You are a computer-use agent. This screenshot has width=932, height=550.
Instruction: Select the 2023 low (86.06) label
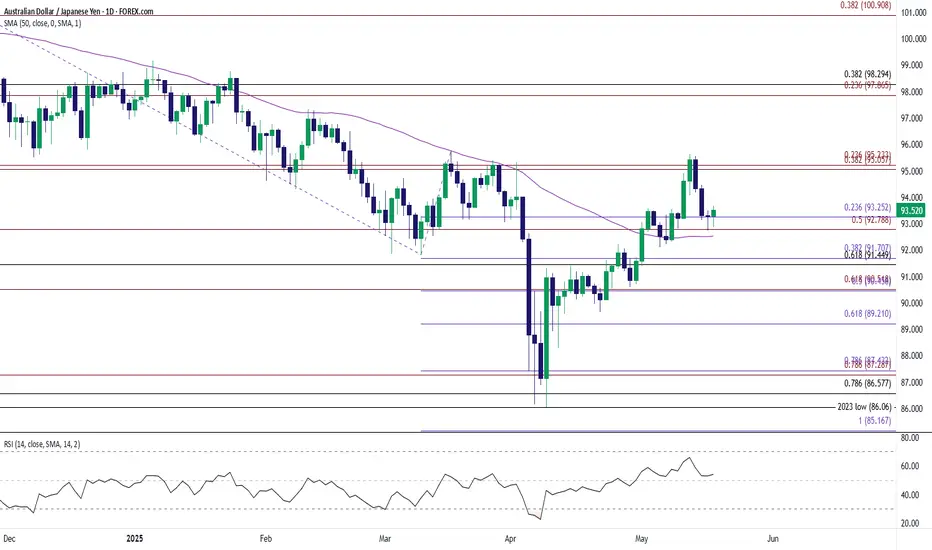(x=865, y=407)
